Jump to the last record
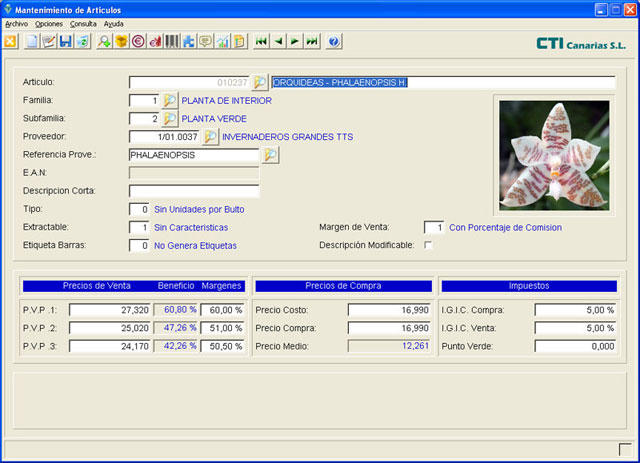Viewport: 640px width, 463px height. point(312,42)
